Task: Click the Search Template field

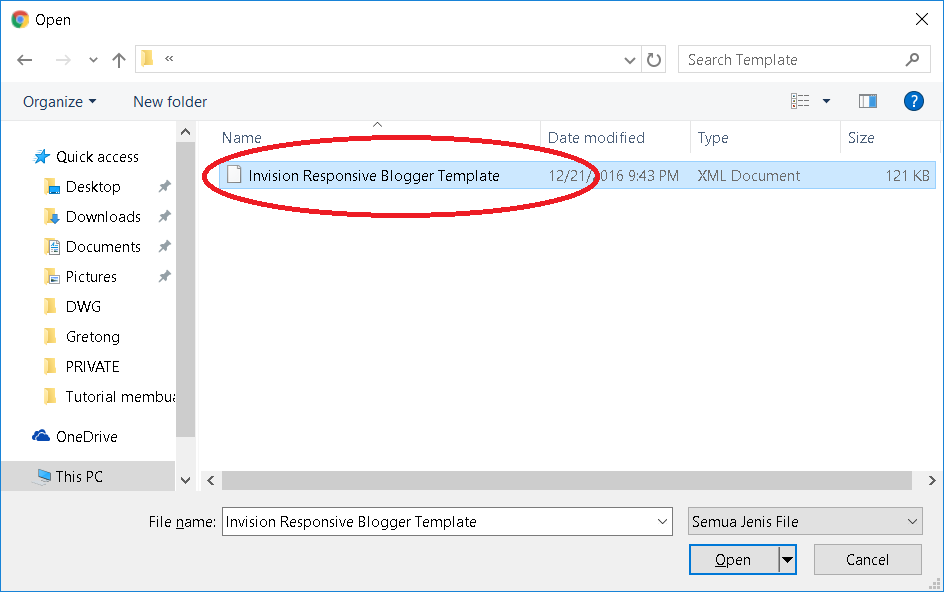Action: coord(803,60)
